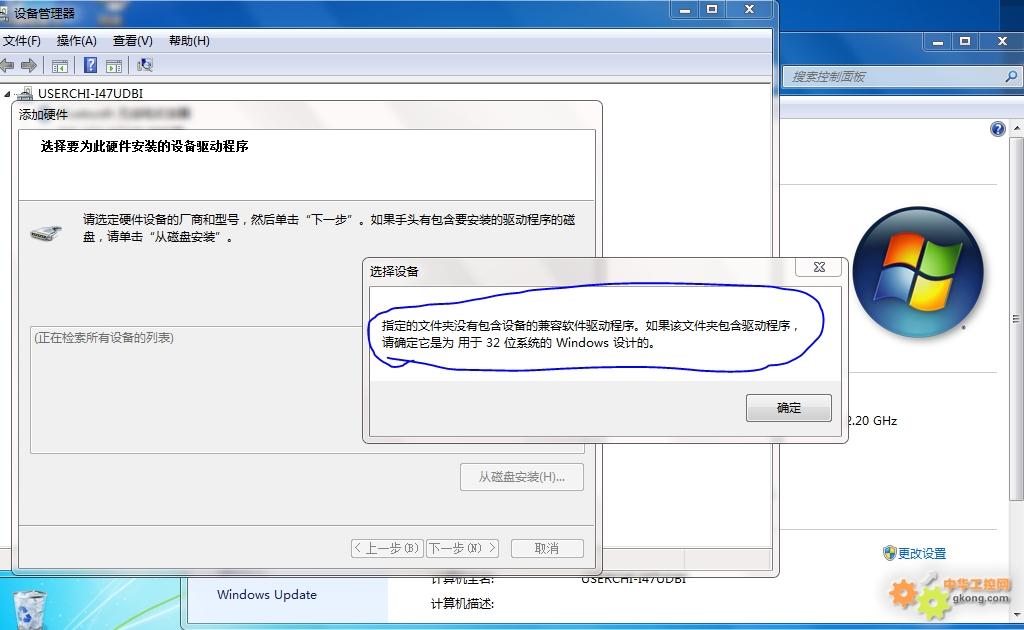Open the Recycle Bin desktop icon
Image resolution: width=1024 pixels, height=630 pixels.
click(x=29, y=610)
